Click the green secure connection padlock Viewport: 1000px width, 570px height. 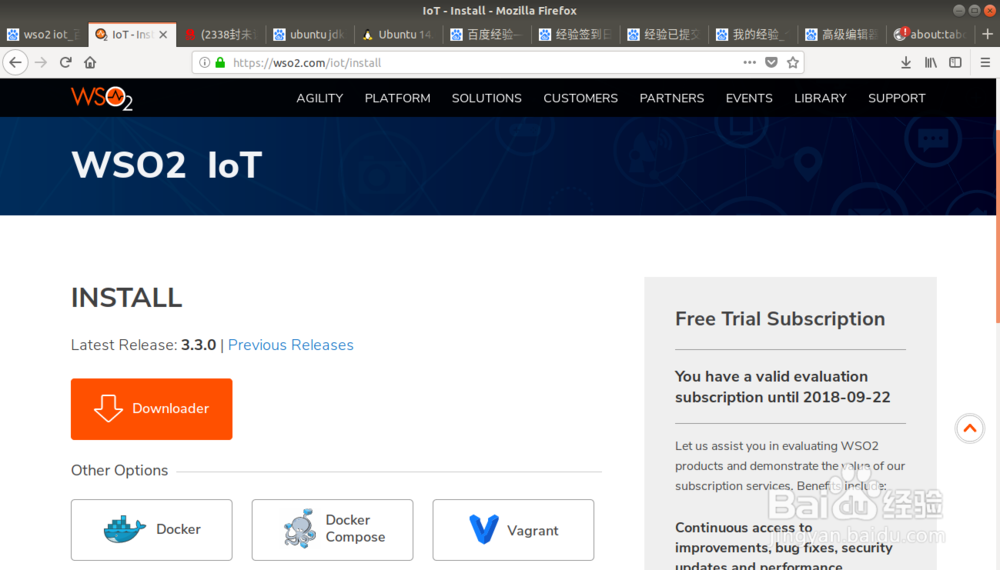[220, 62]
